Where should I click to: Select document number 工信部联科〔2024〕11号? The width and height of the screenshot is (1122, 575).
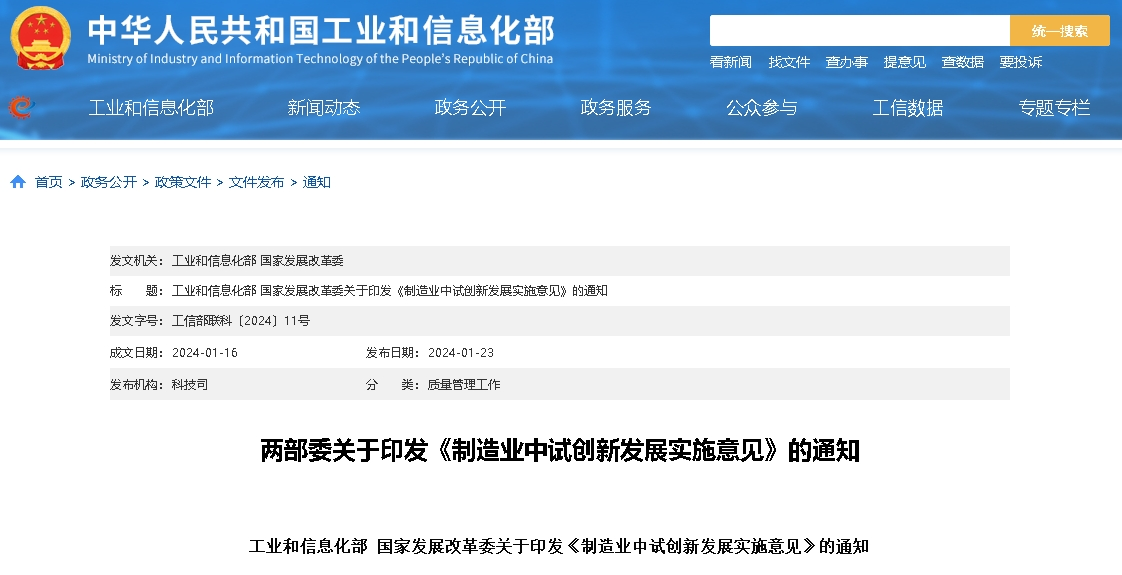[240, 321]
